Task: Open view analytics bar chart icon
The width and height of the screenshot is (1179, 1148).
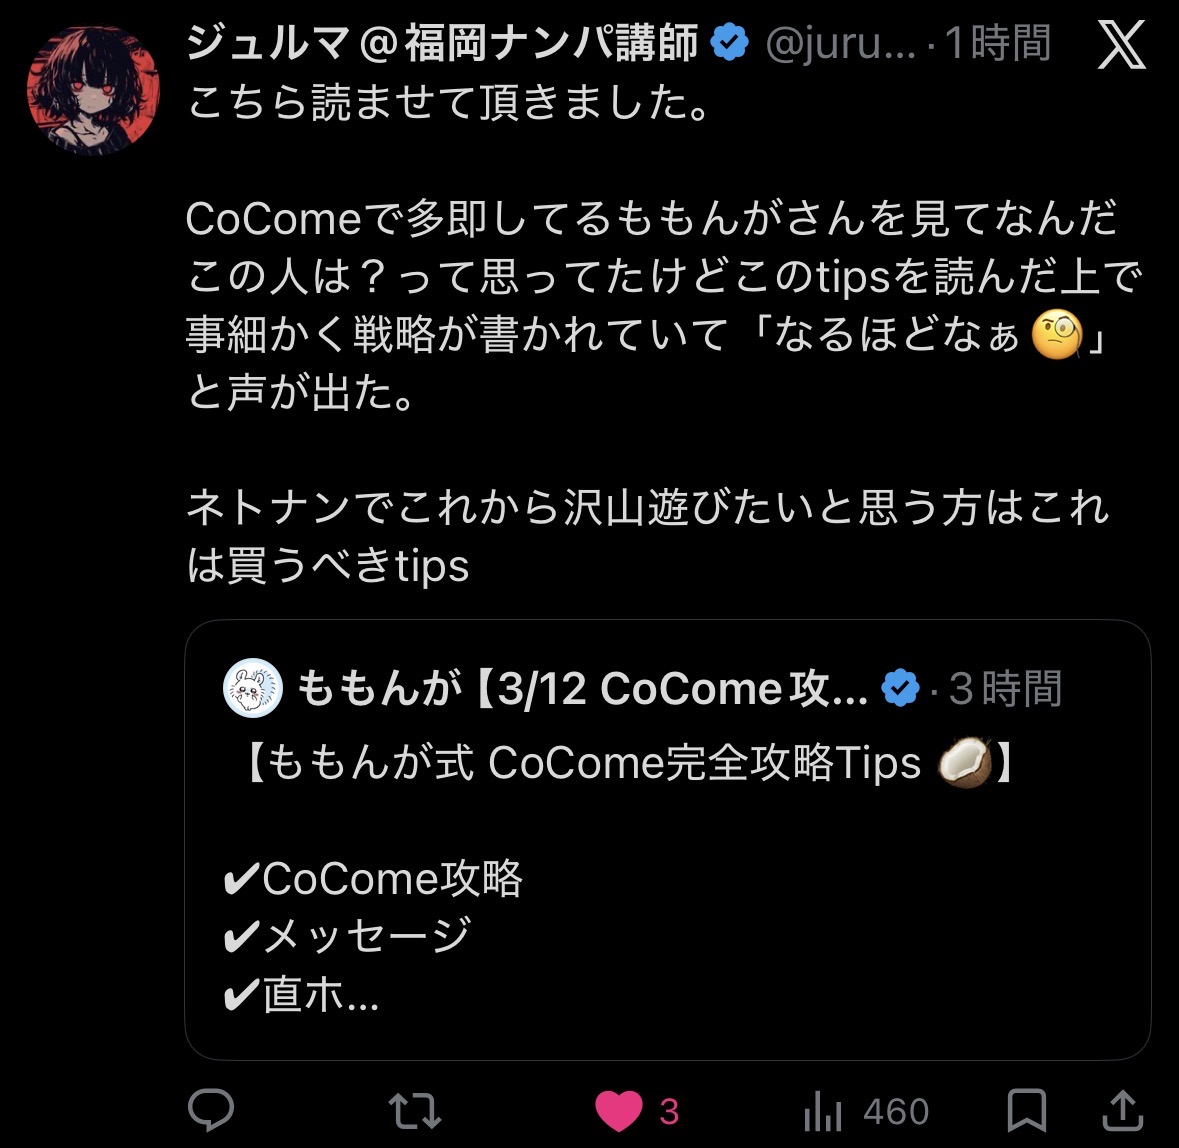Action: (823, 1111)
